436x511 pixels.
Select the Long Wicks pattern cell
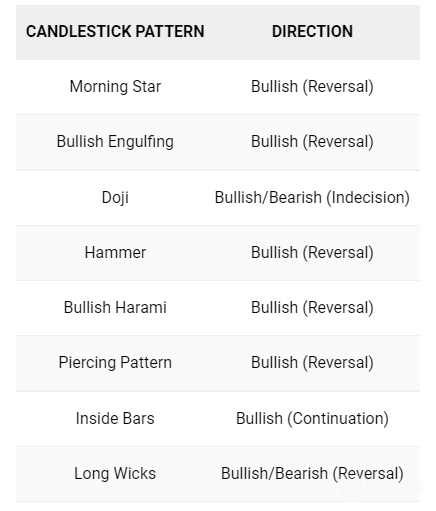click(x=115, y=474)
